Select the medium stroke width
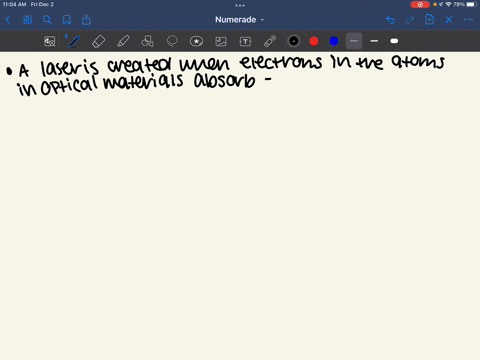480x360 pixels. pos(374,41)
